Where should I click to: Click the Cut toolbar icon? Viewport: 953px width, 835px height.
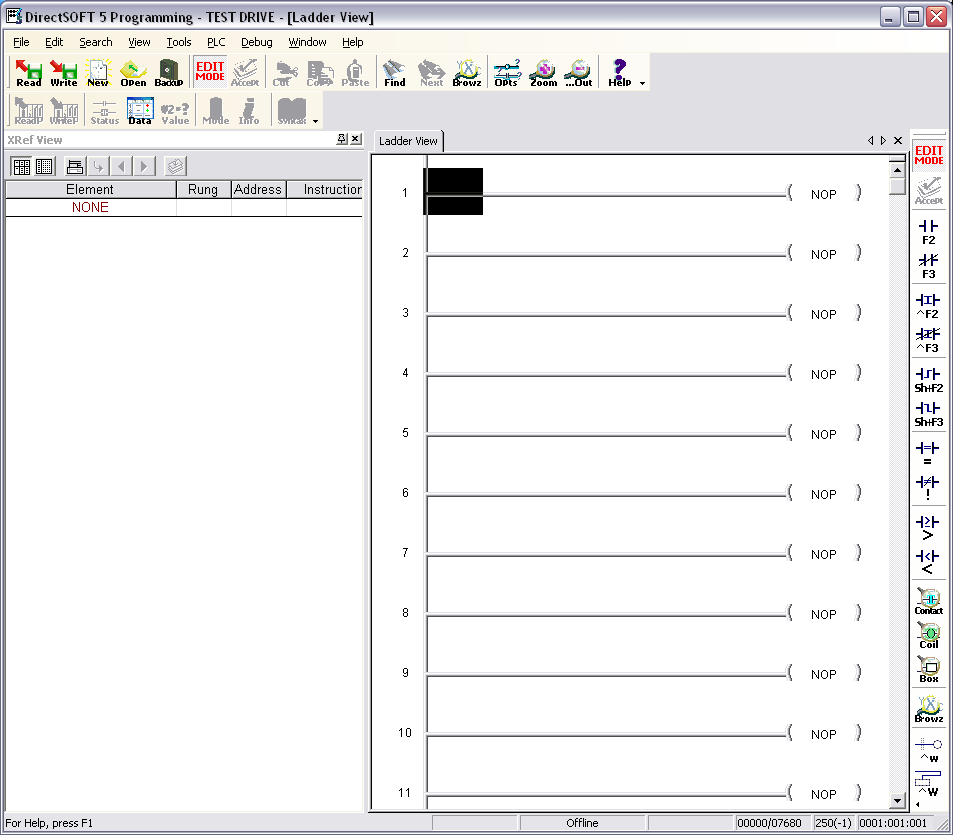(284, 73)
